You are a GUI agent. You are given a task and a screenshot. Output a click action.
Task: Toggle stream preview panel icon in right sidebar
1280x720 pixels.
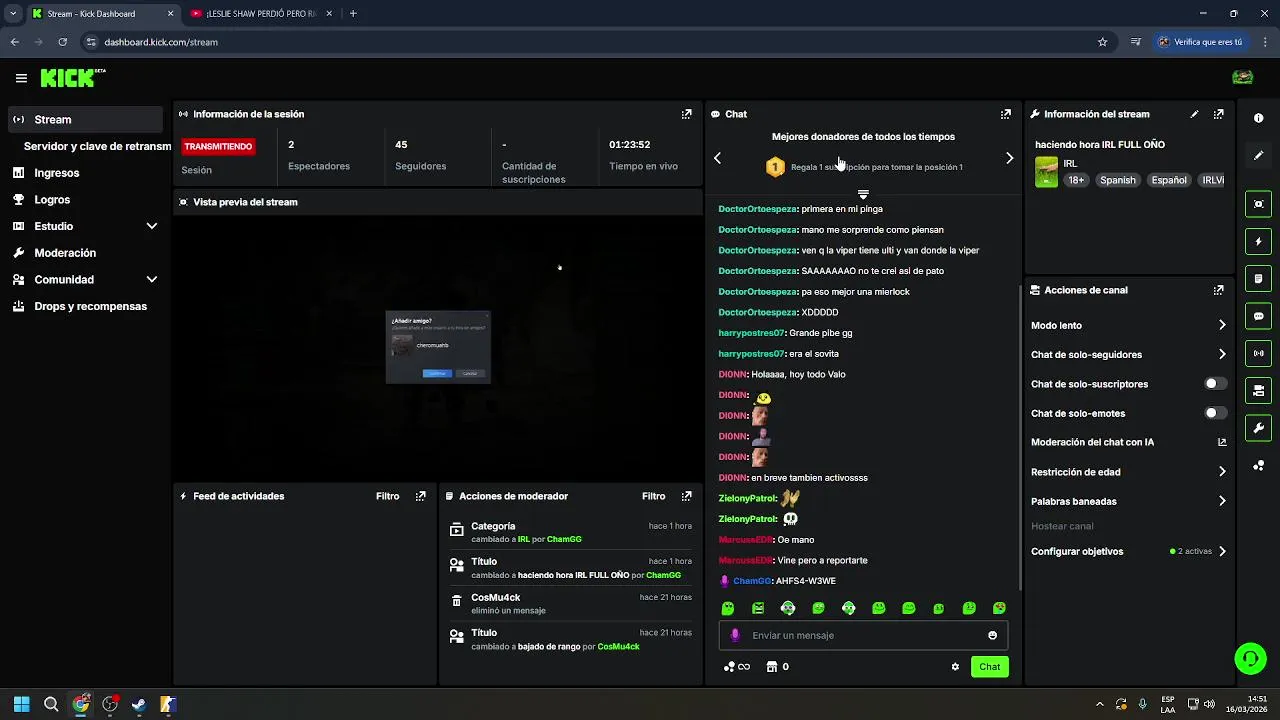pyautogui.click(x=1258, y=204)
